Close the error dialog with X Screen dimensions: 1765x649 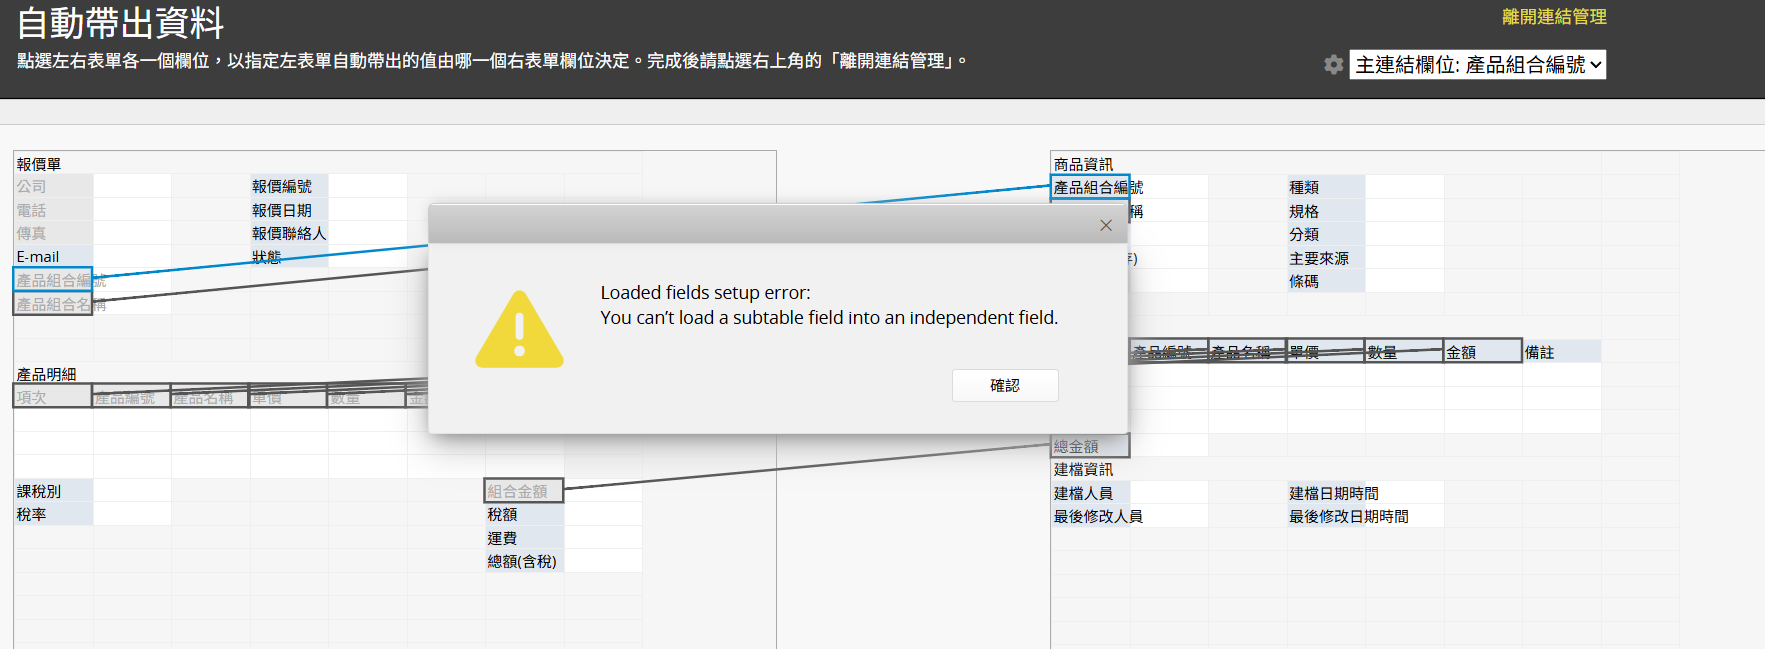(x=1105, y=225)
